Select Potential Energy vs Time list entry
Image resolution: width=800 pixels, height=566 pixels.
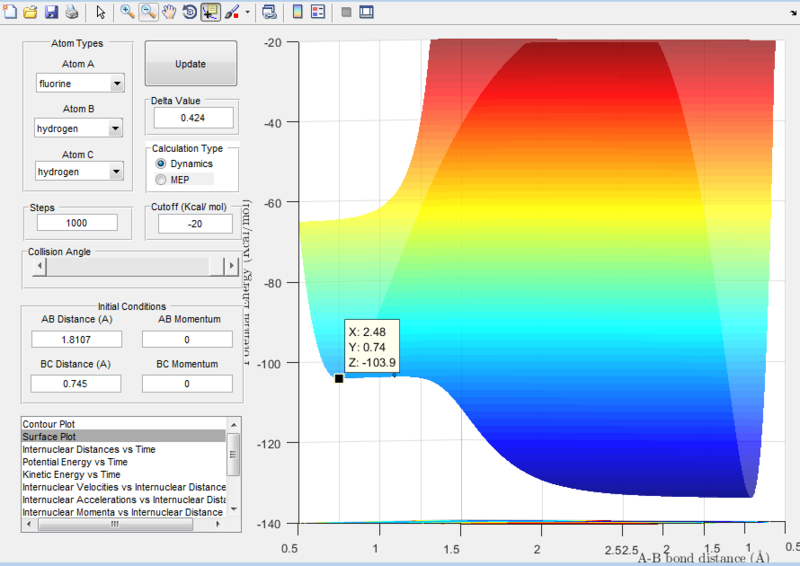click(x=75, y=462)
